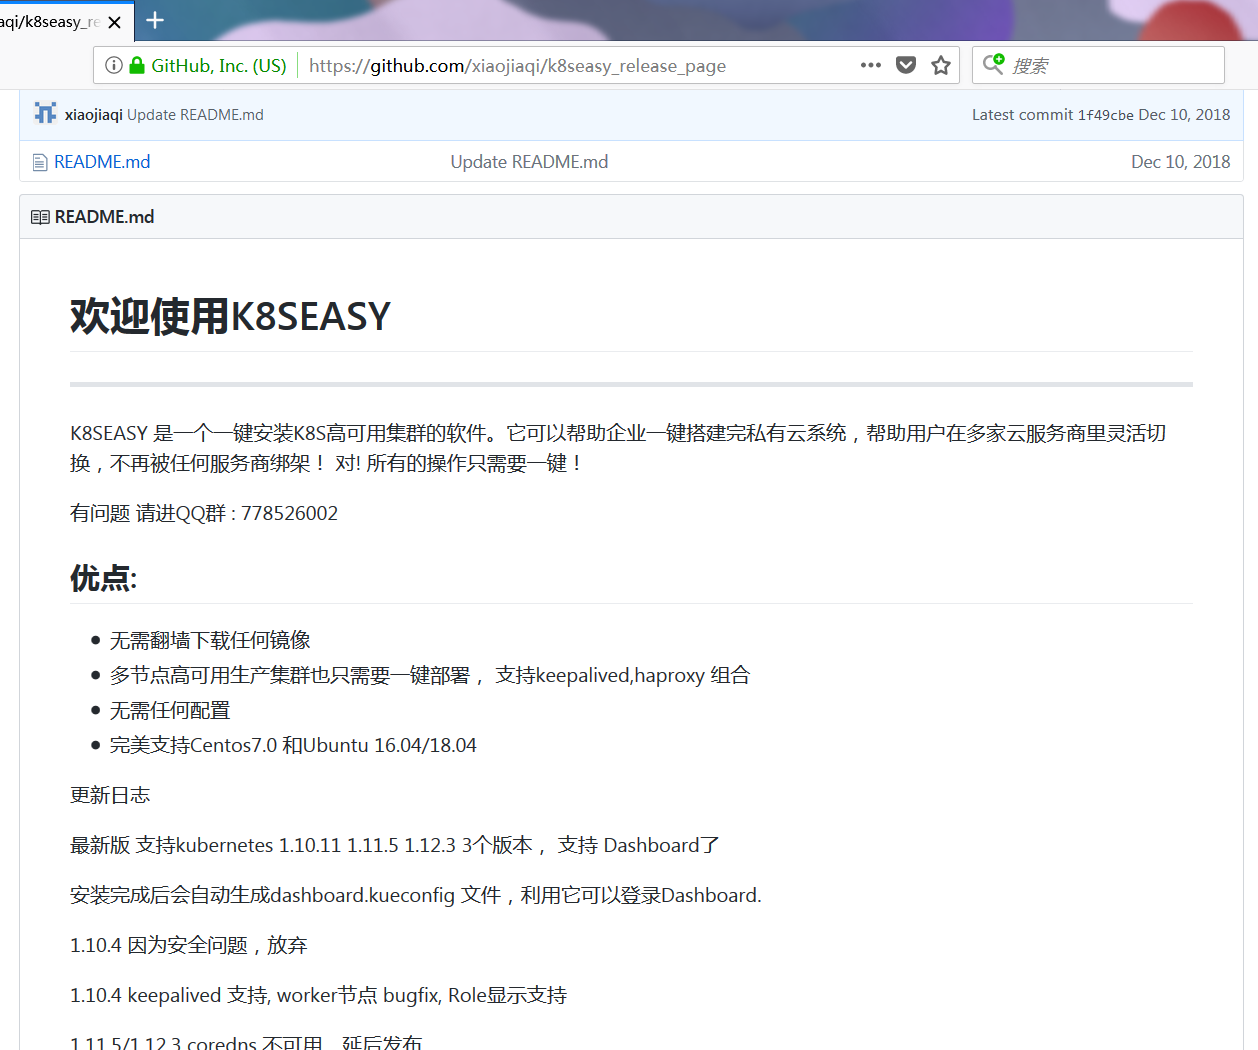Click the 优点: heading

coord(103,578)
